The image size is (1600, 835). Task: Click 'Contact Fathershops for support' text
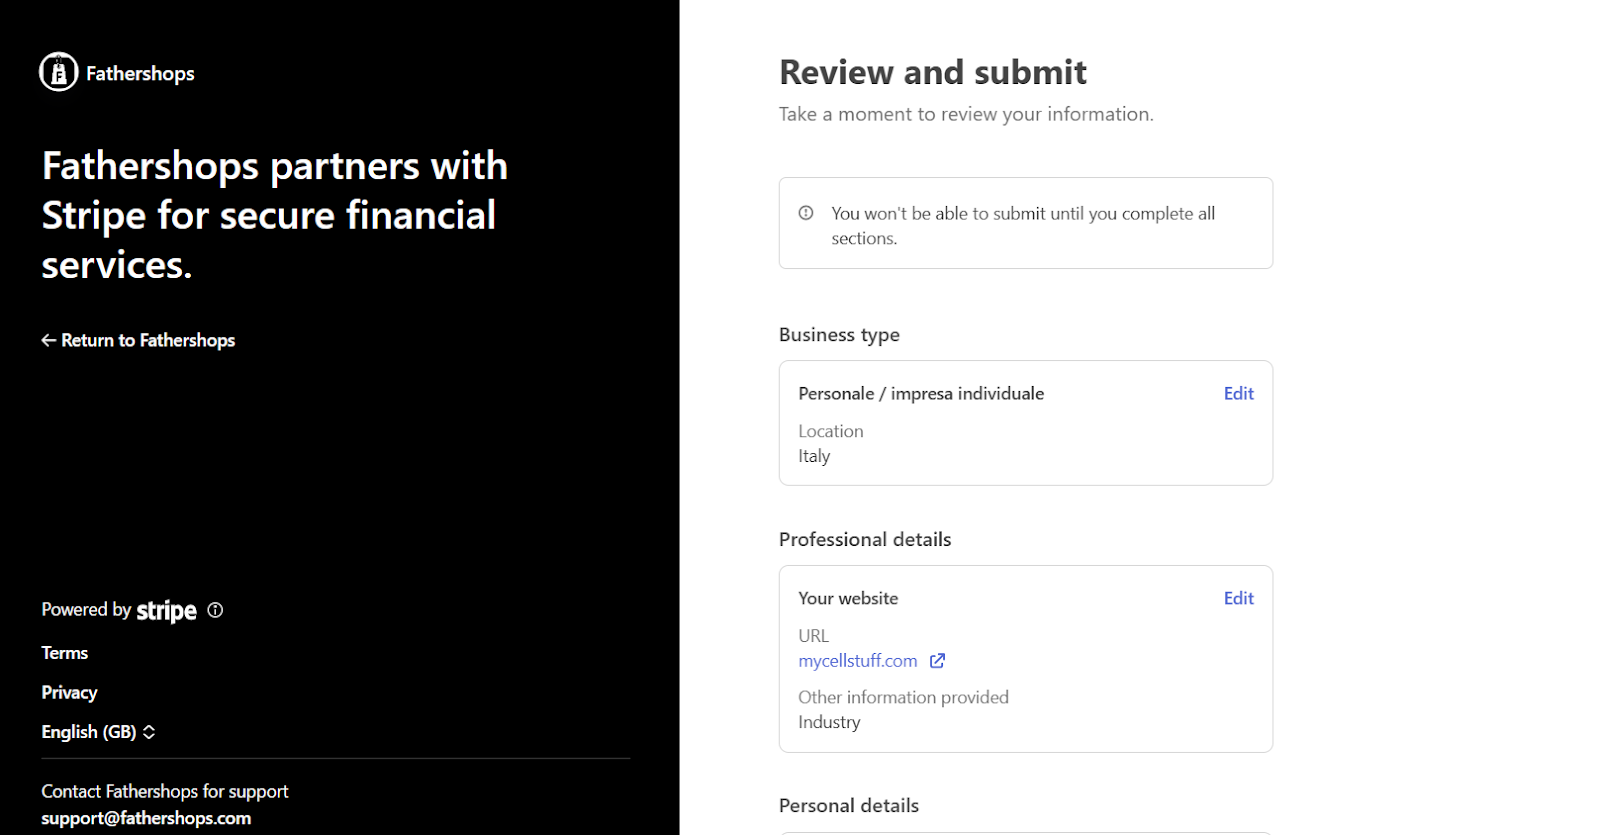tap(165, 791)
